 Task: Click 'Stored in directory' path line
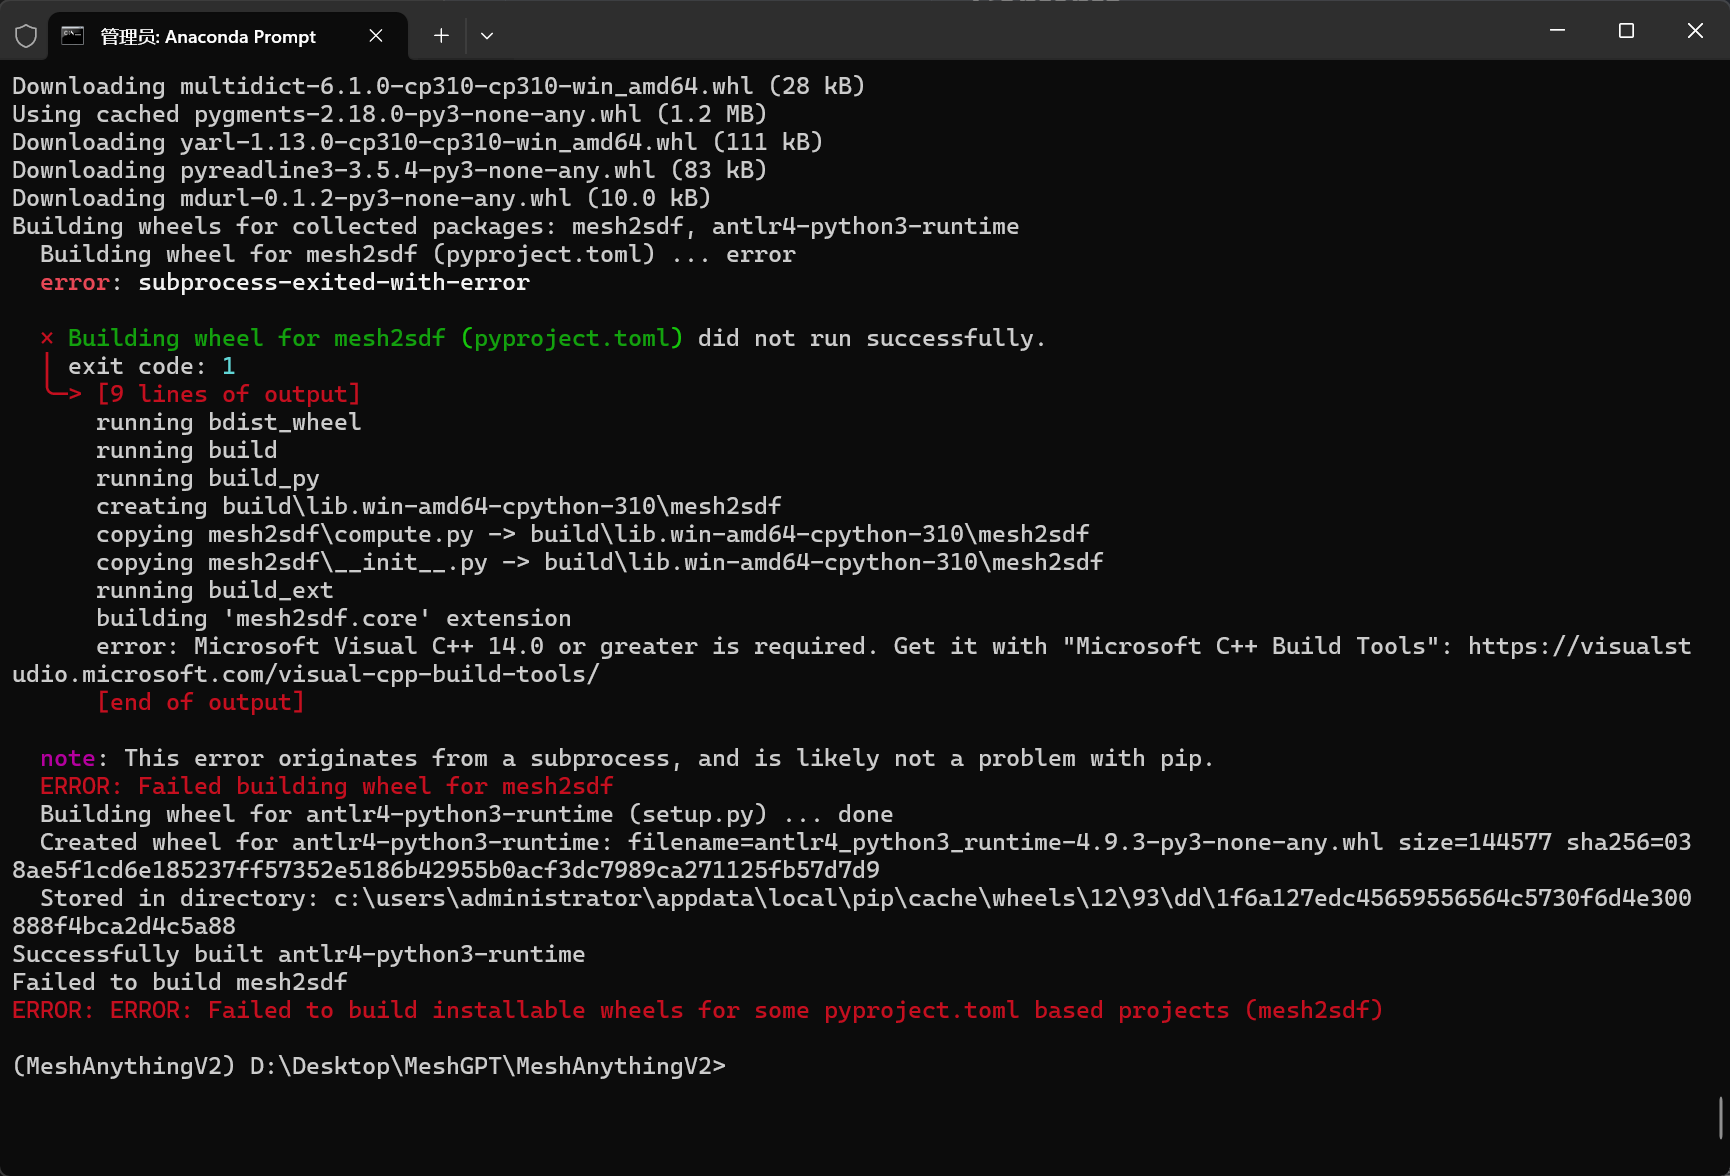852,912
